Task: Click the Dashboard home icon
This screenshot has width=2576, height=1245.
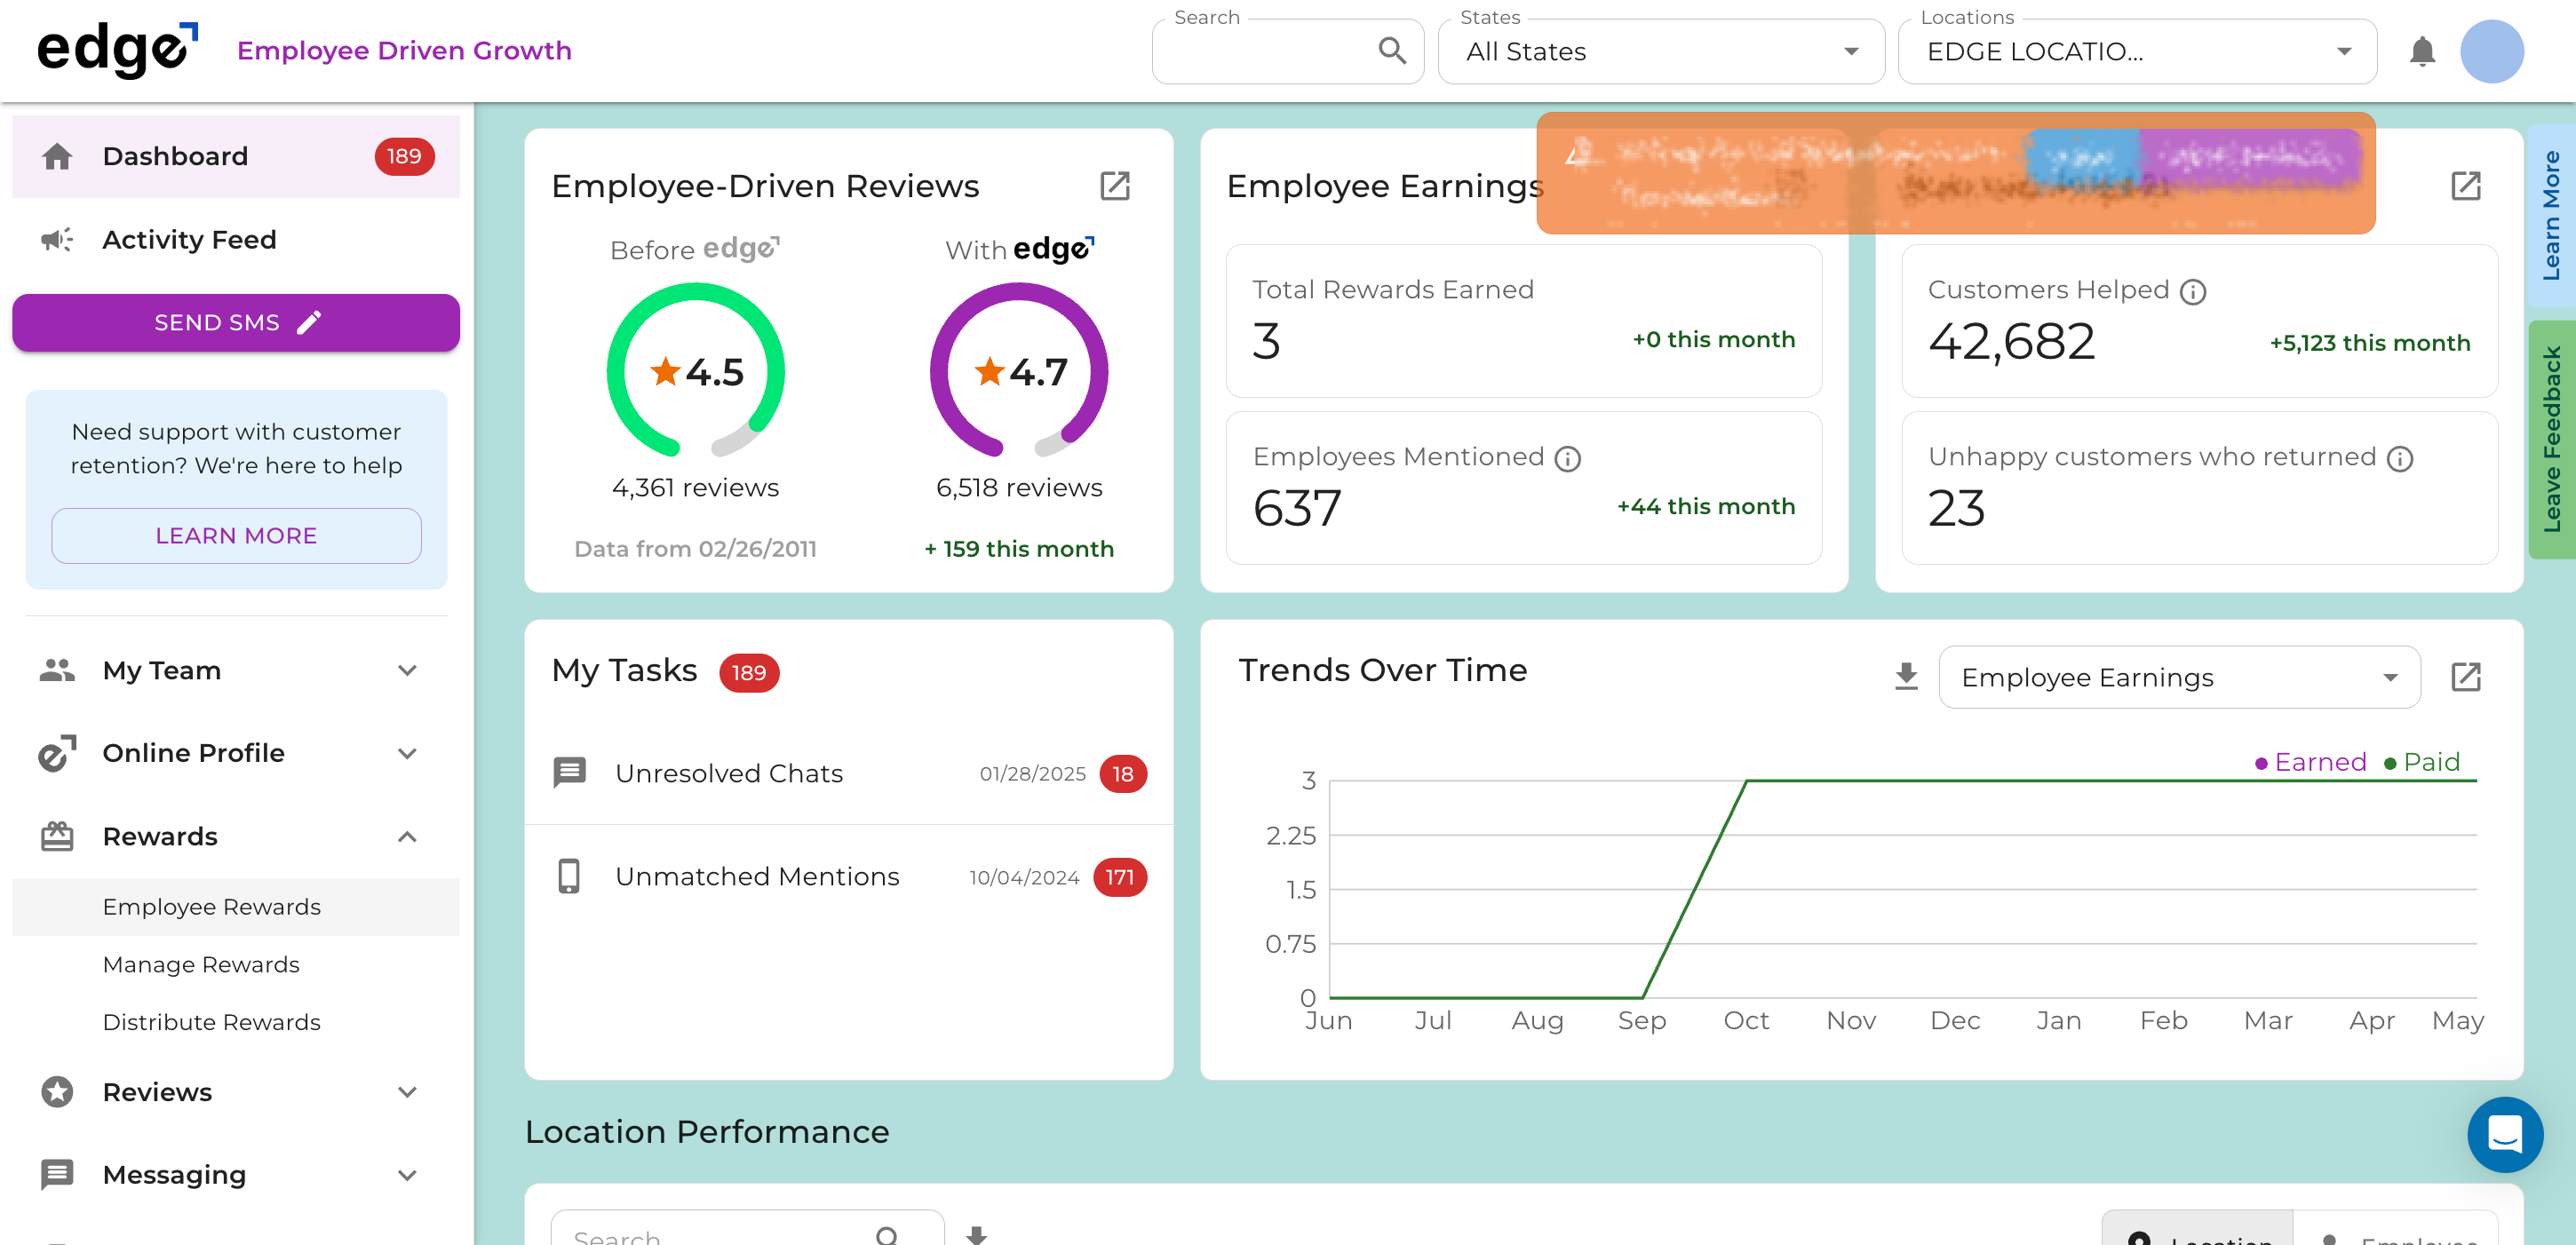Action: pos(57,156)
